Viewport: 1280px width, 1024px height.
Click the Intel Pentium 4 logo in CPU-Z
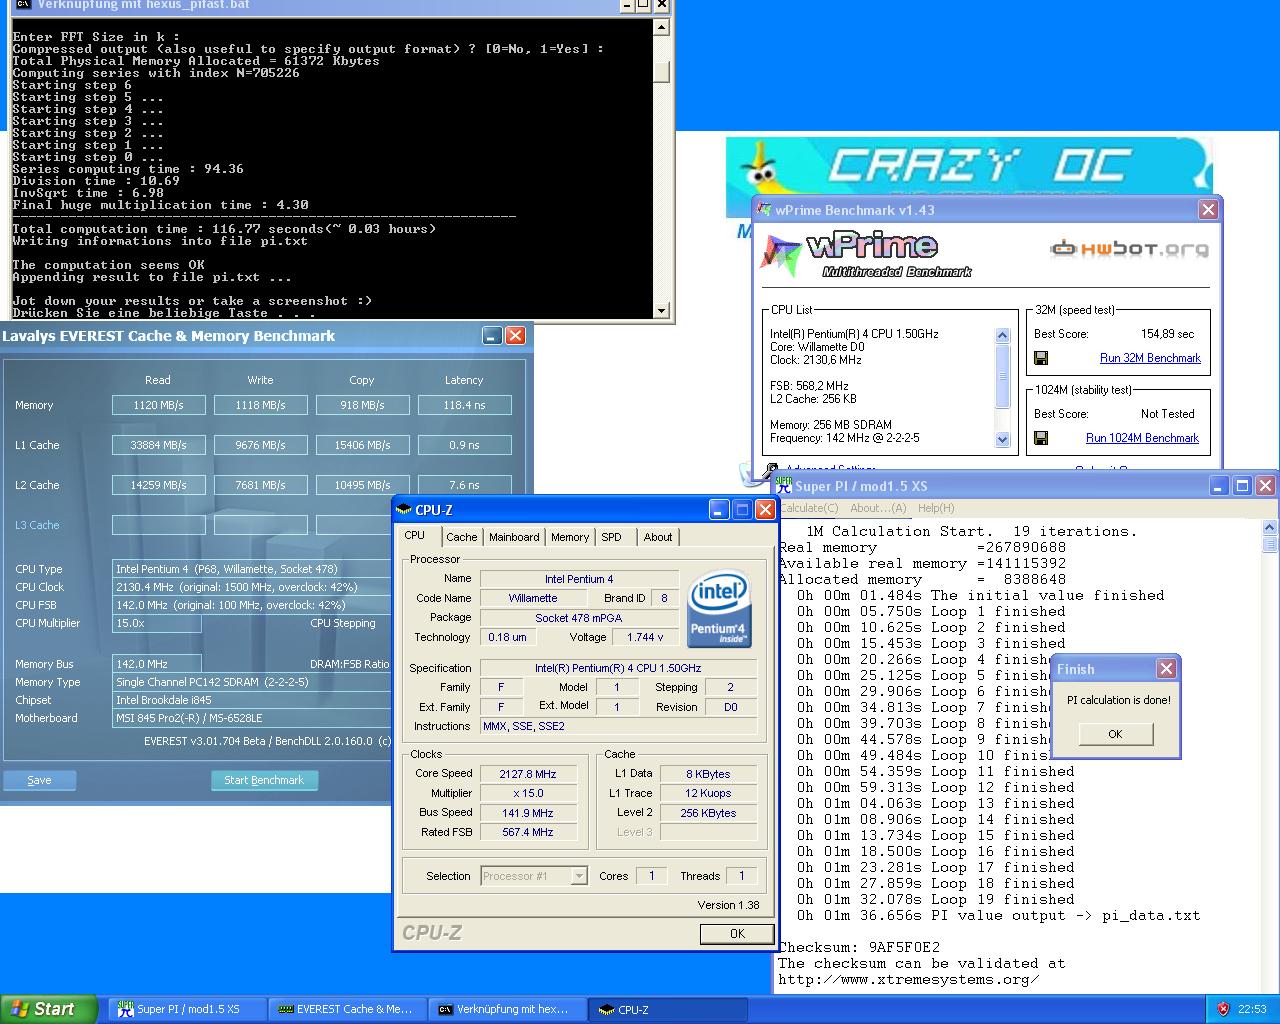719,610
